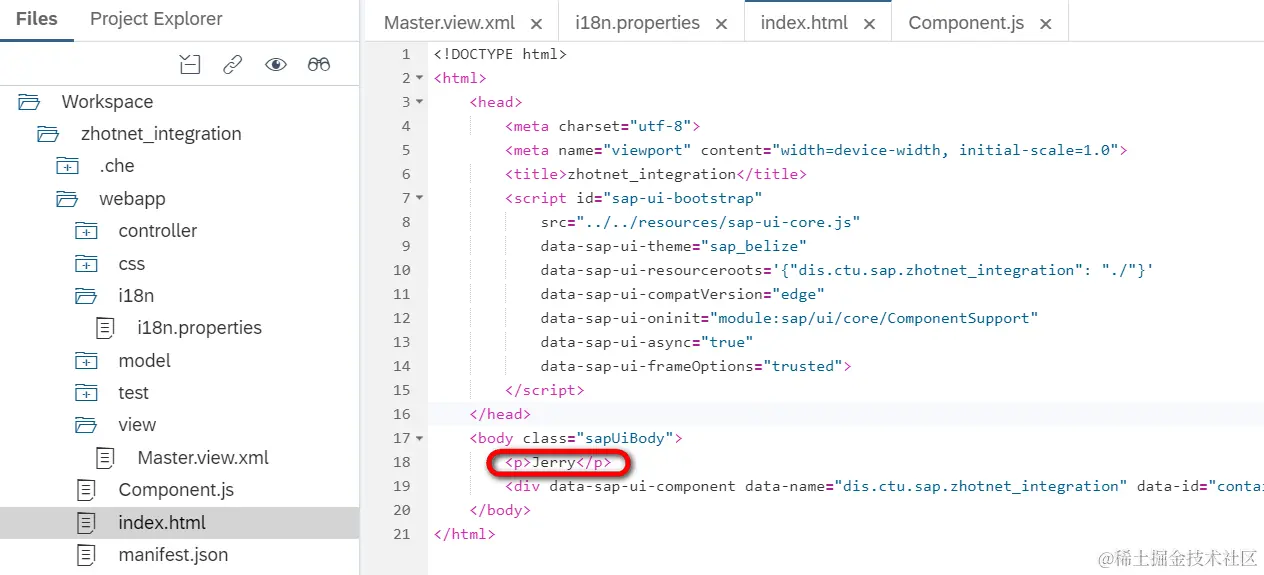Click the link-with-editor chain icon
This screenshot has width=1264, height=575.
pos(233,65)
